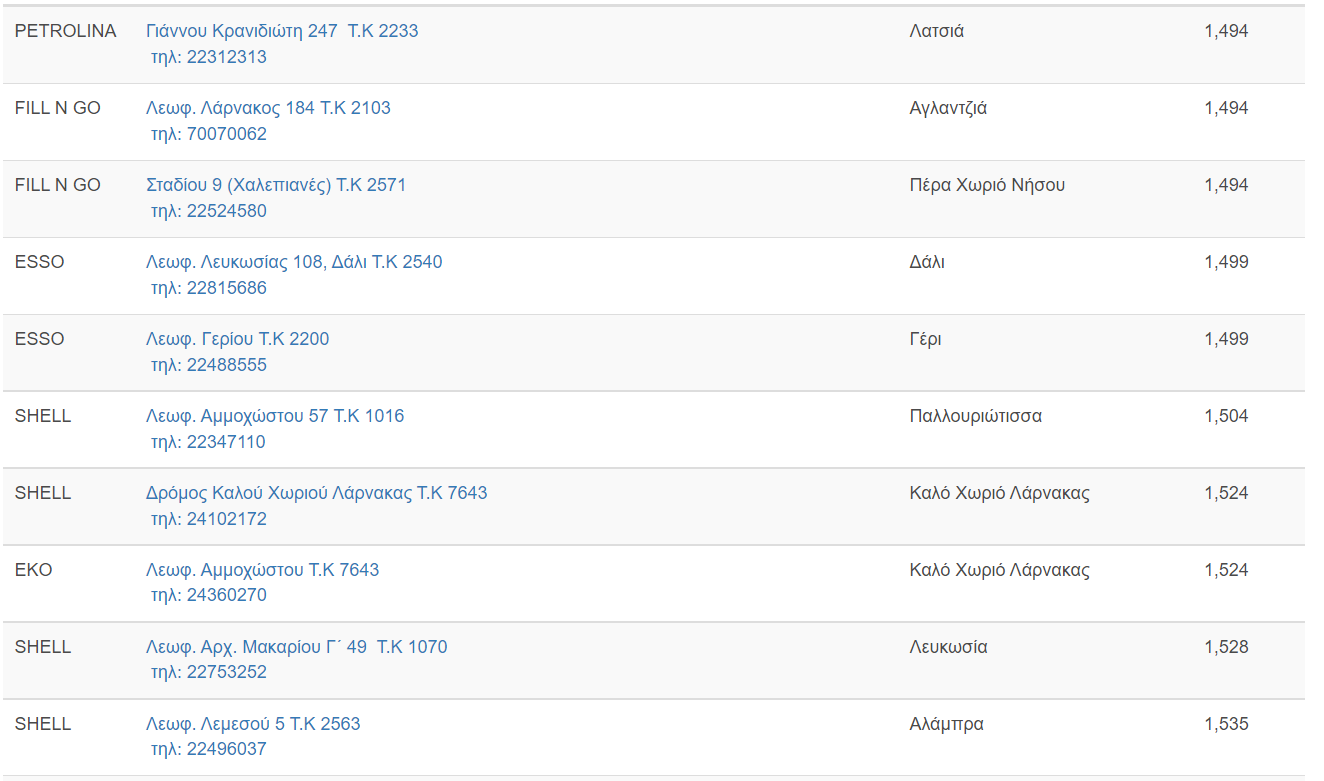
Task: Open address link Λεωφ. Γερίου Τ.Κ 2200
Action: (237, 339)
